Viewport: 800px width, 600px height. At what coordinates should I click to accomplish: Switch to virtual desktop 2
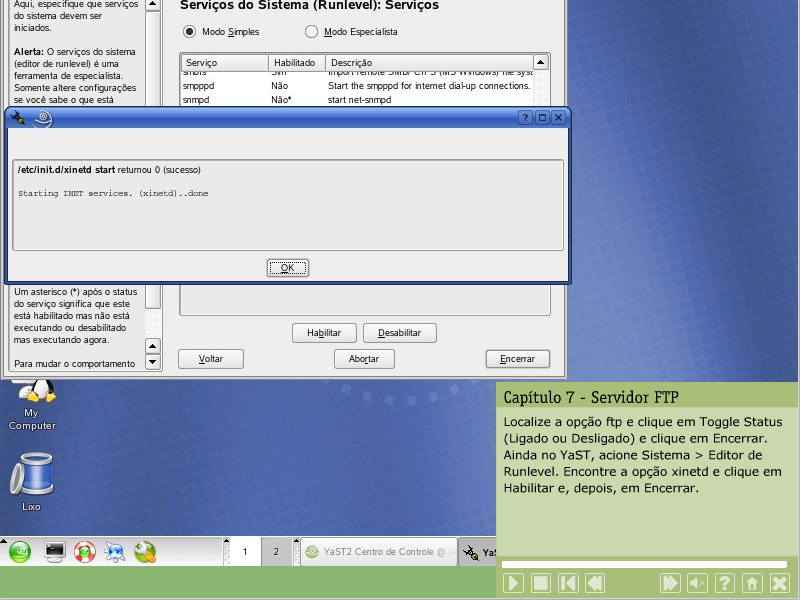tap(276, 551)
